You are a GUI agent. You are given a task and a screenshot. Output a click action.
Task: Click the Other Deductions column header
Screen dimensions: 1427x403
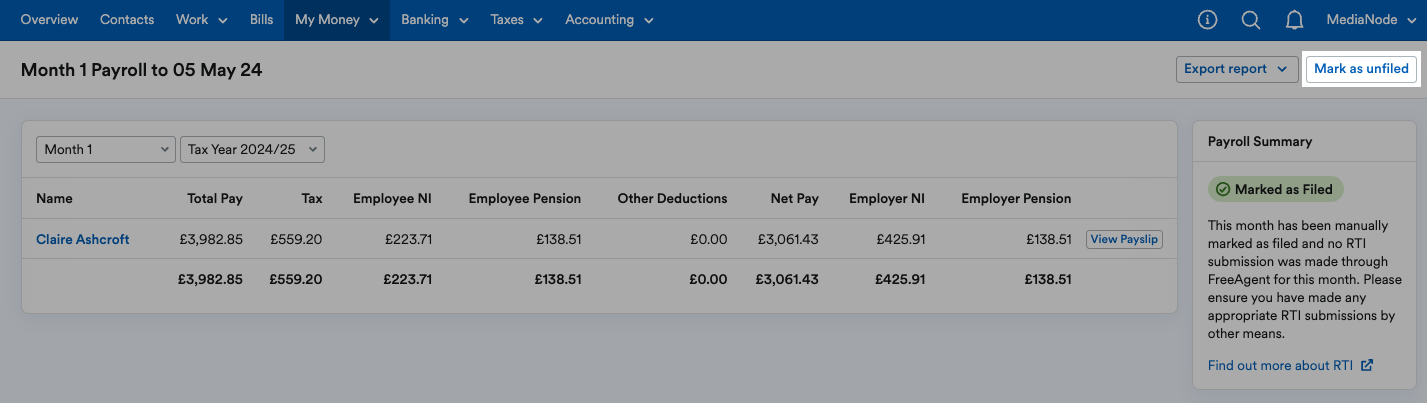click(x=672, y=198)
